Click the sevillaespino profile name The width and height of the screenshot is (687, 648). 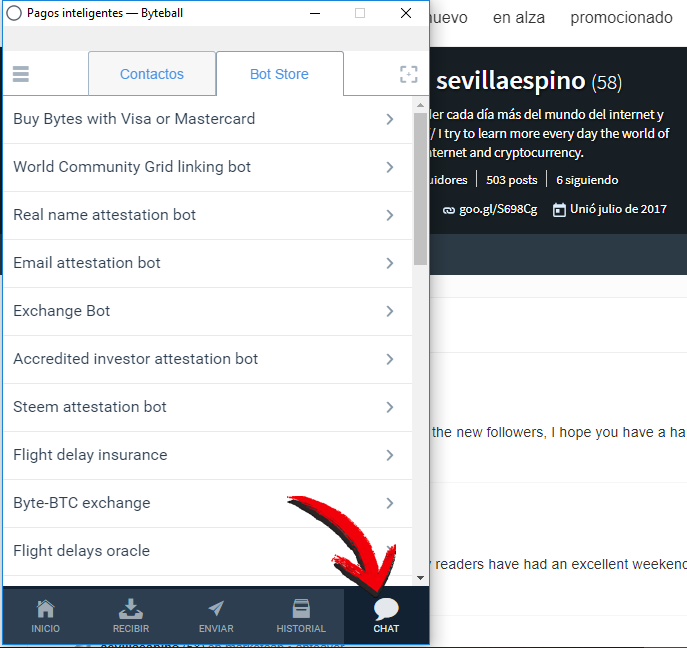pos(510,81)
